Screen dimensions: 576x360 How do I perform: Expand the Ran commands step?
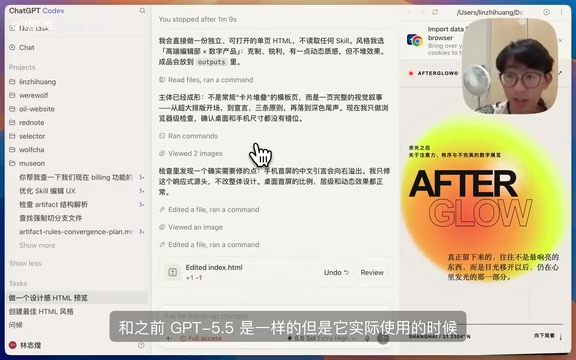click(188, 136)
